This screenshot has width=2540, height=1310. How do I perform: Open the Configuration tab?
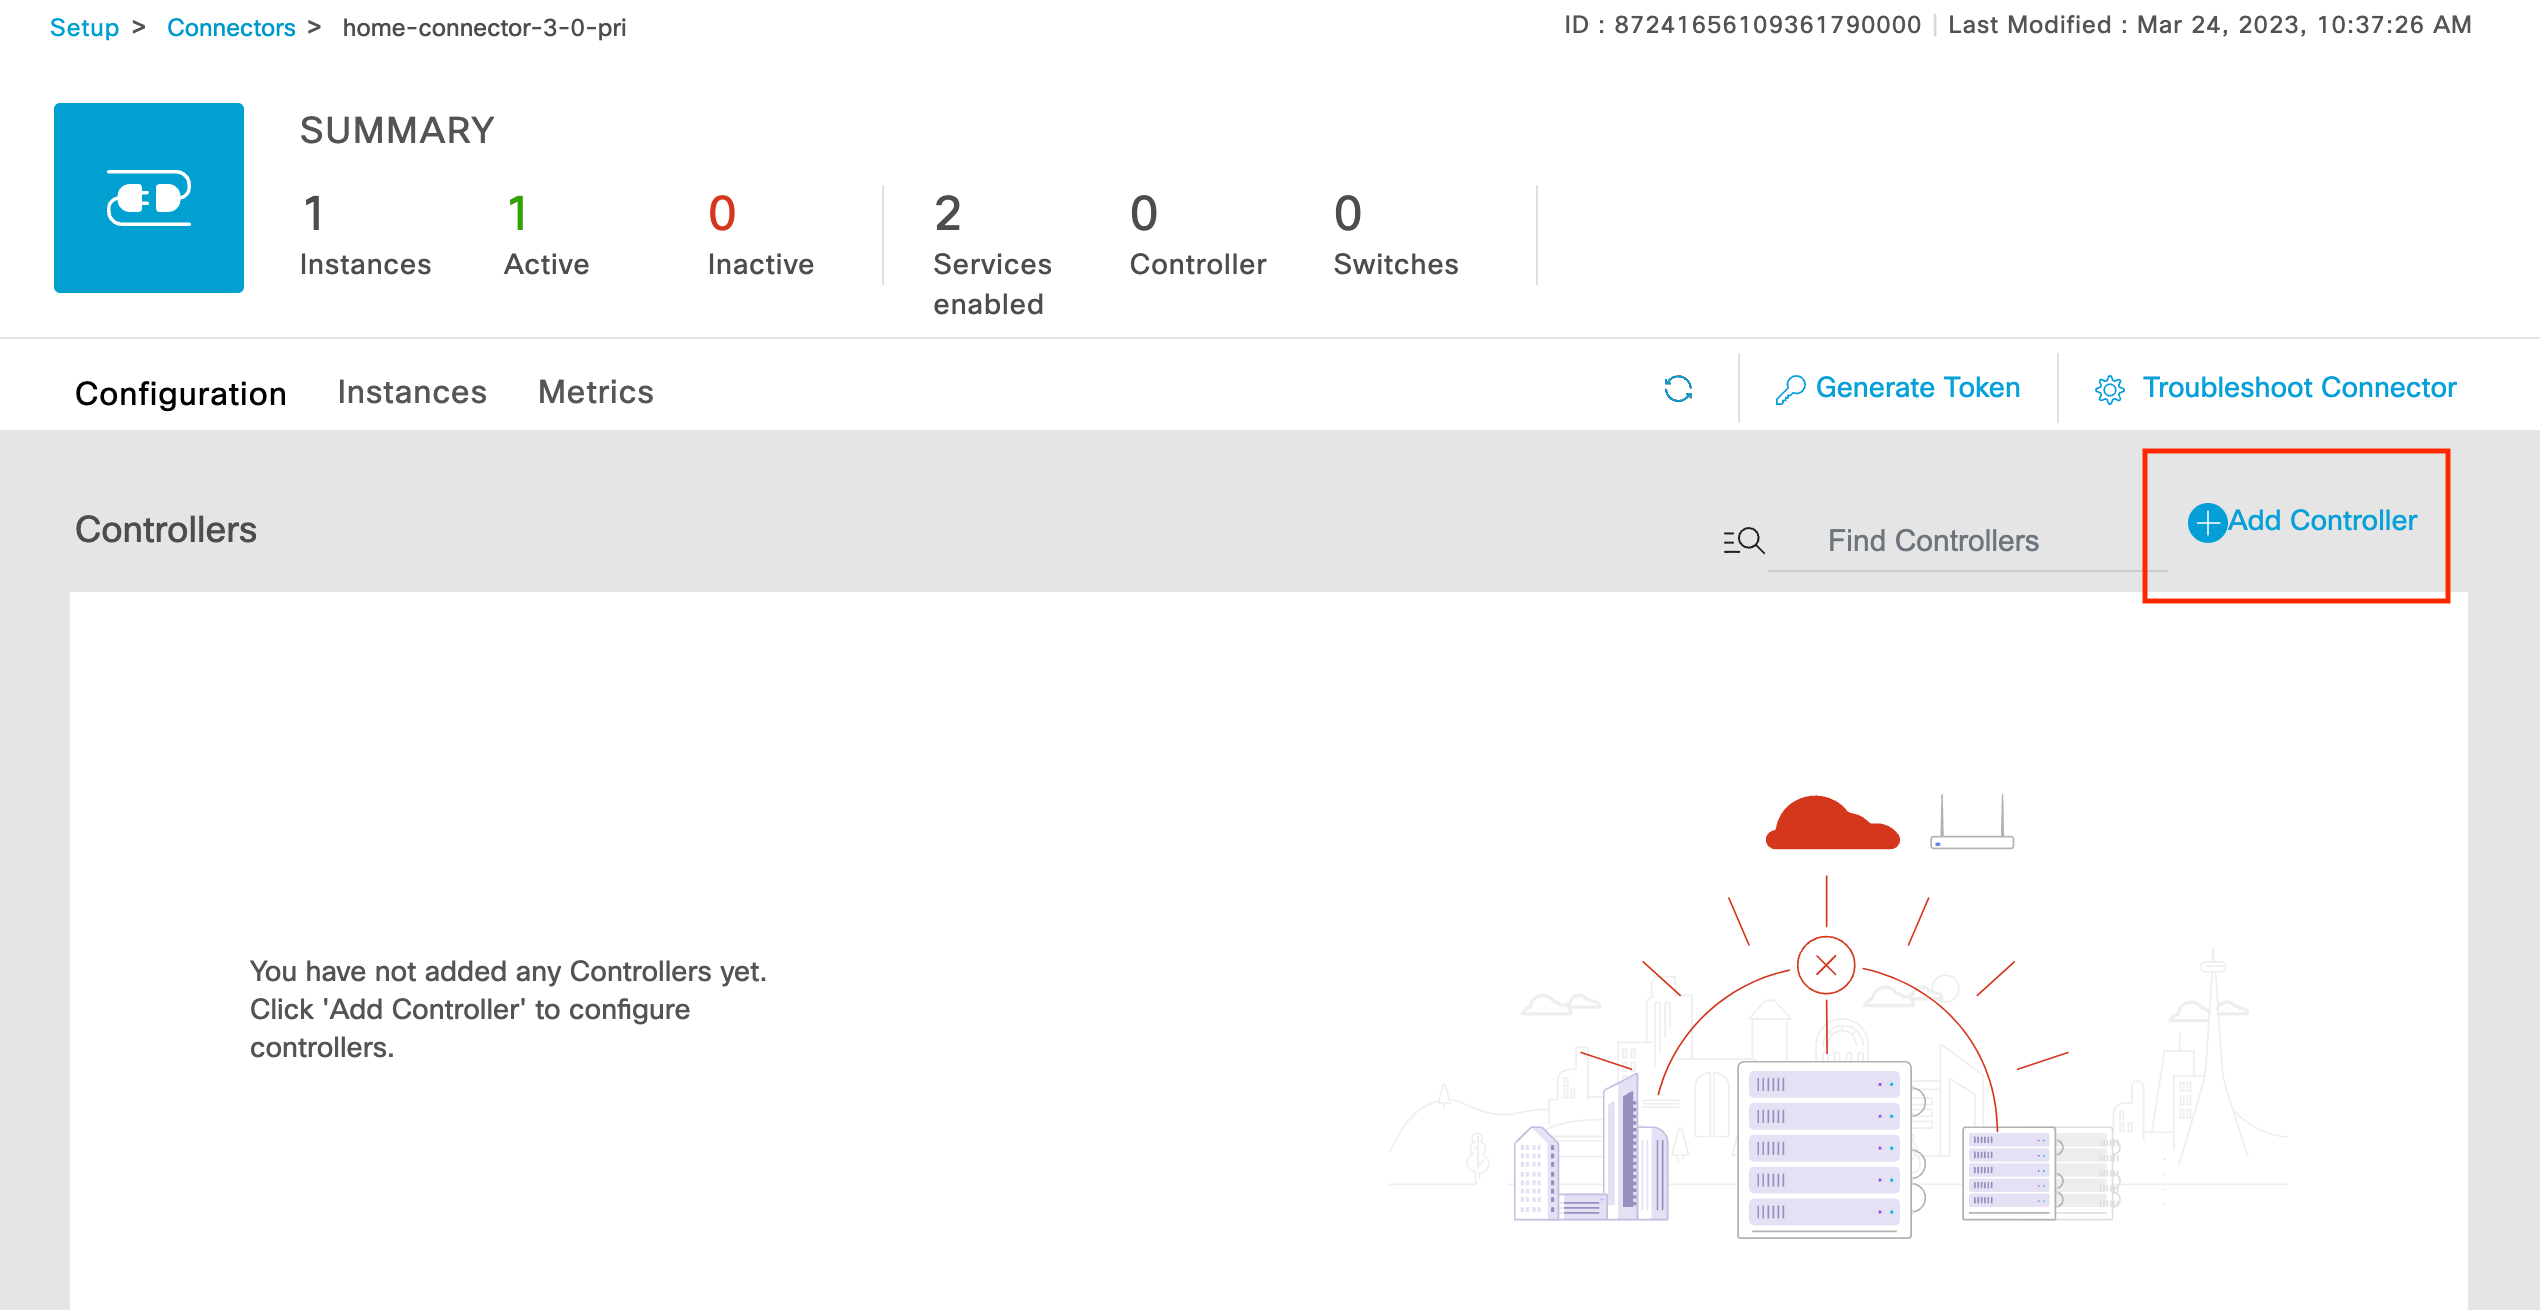tap(181, 393)
